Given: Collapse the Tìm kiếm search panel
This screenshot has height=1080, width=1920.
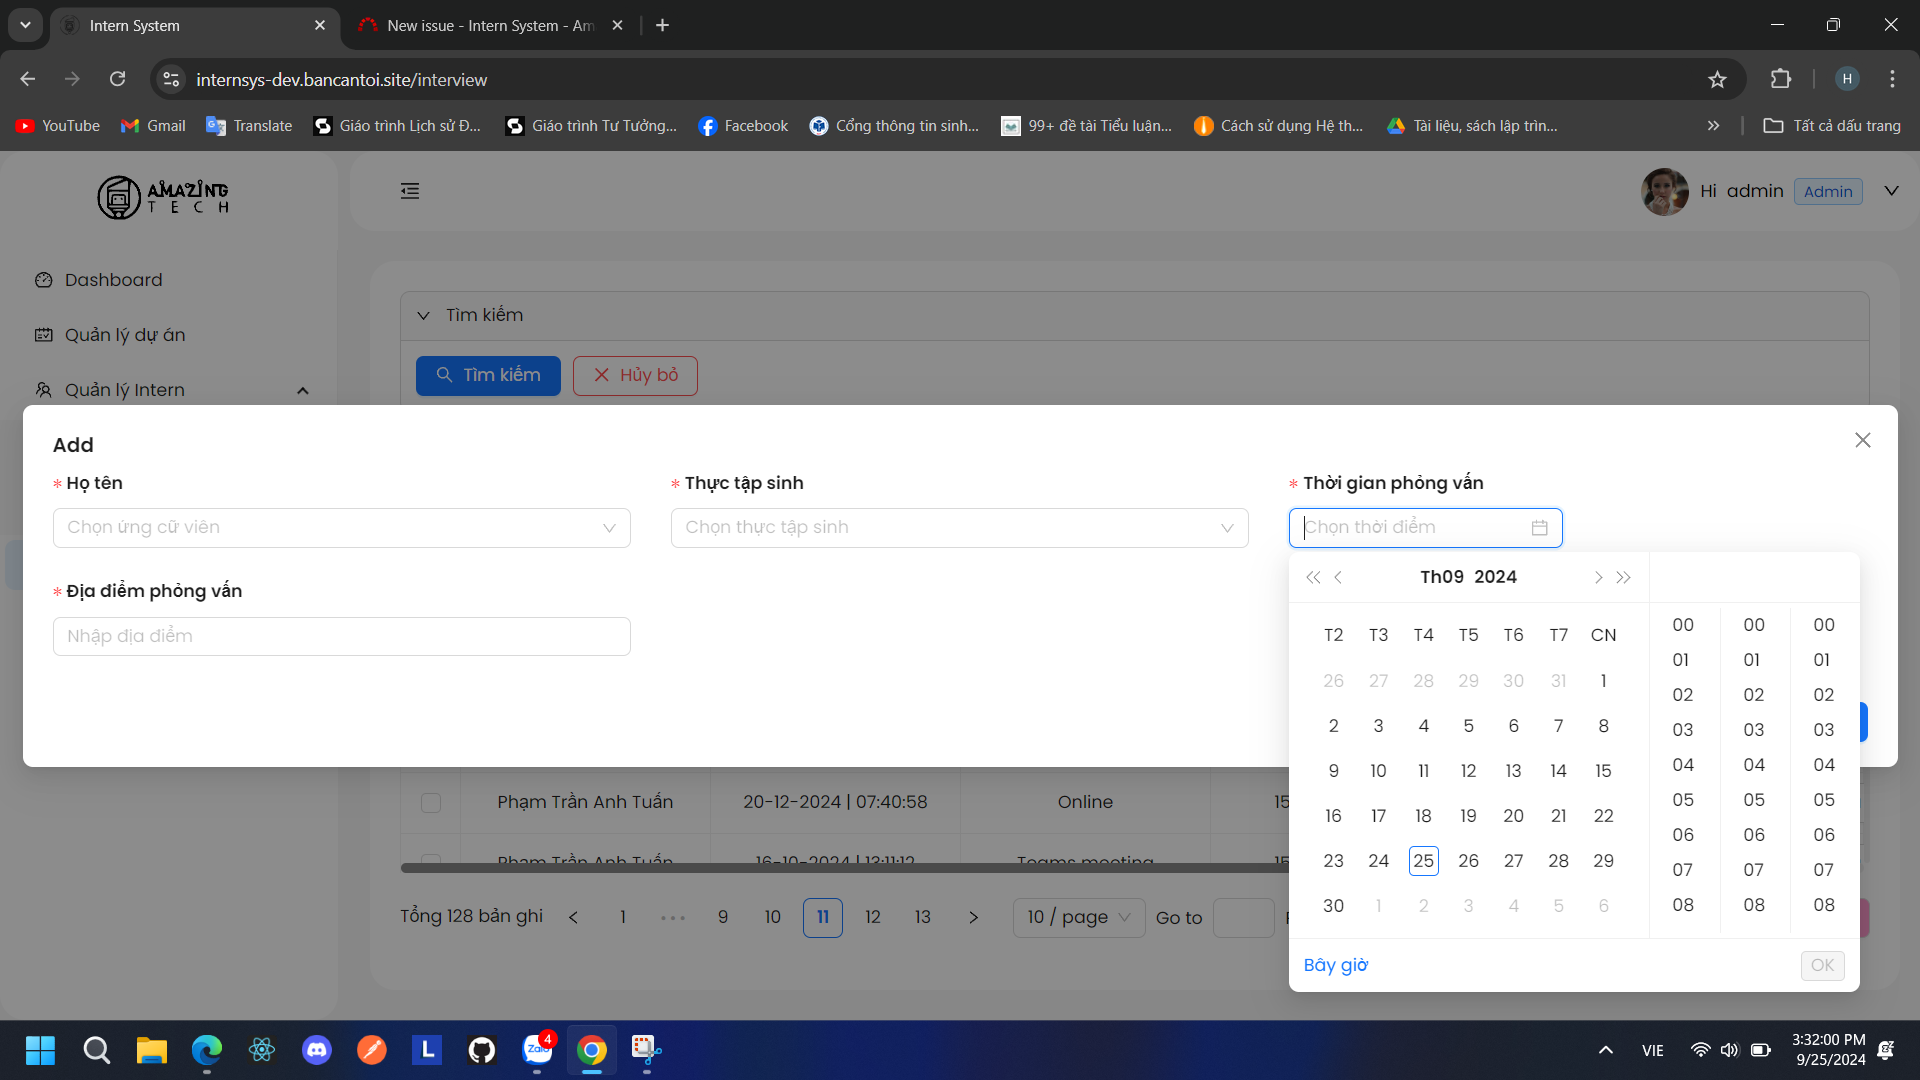Looking at the screenshot, I should (424, 316).
